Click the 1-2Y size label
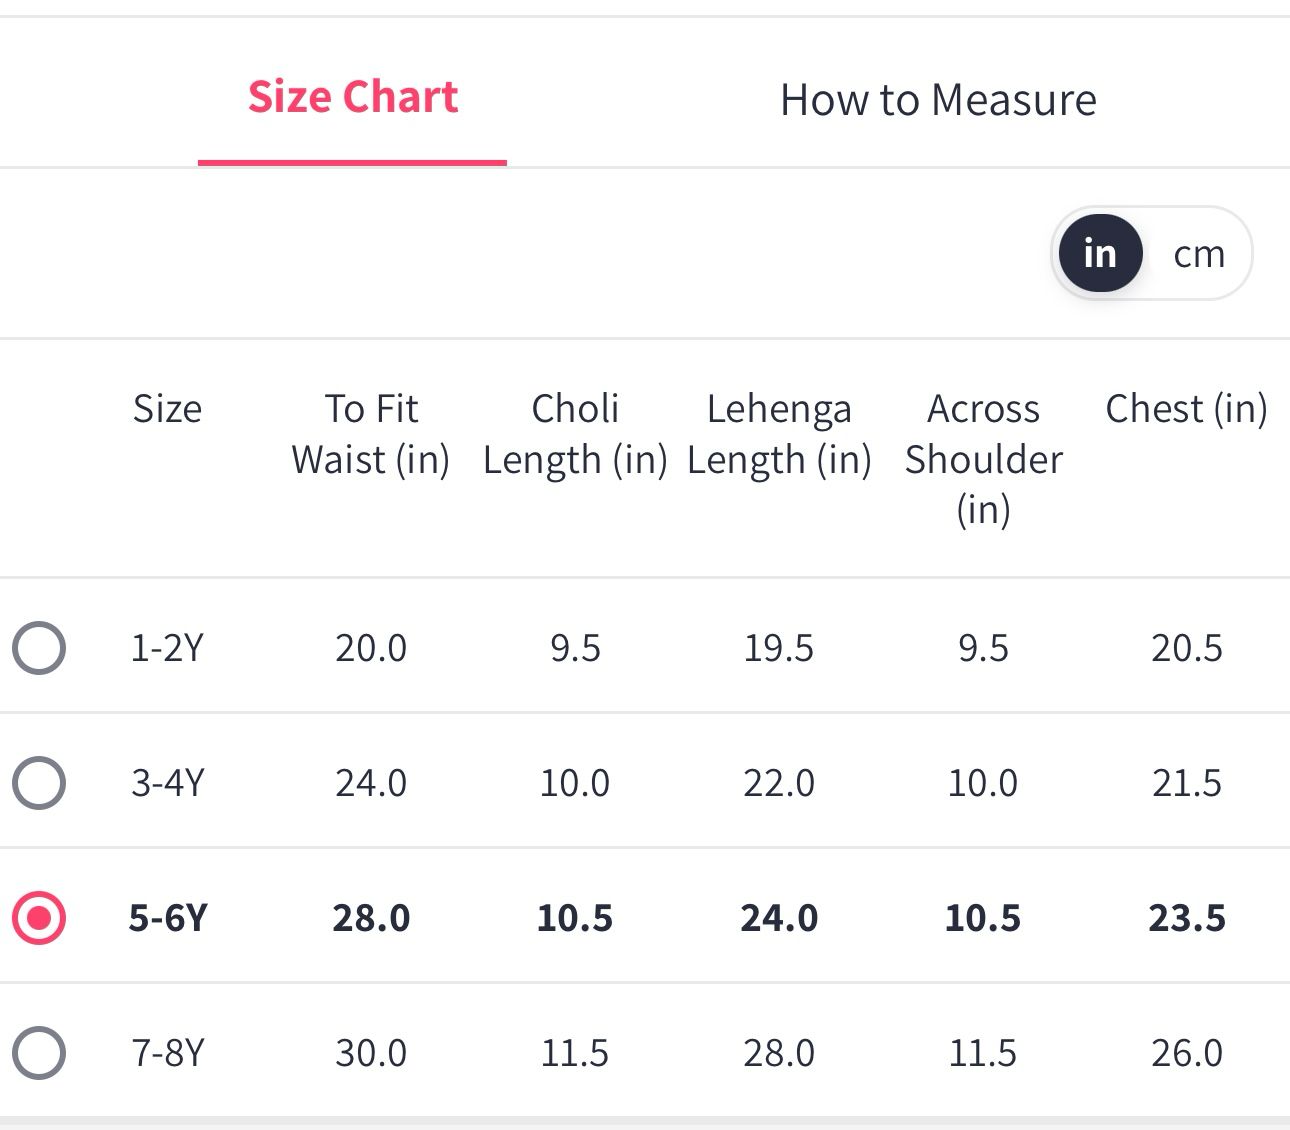The height and width of the screenshot is (1130, 1290). pos(167,648)
